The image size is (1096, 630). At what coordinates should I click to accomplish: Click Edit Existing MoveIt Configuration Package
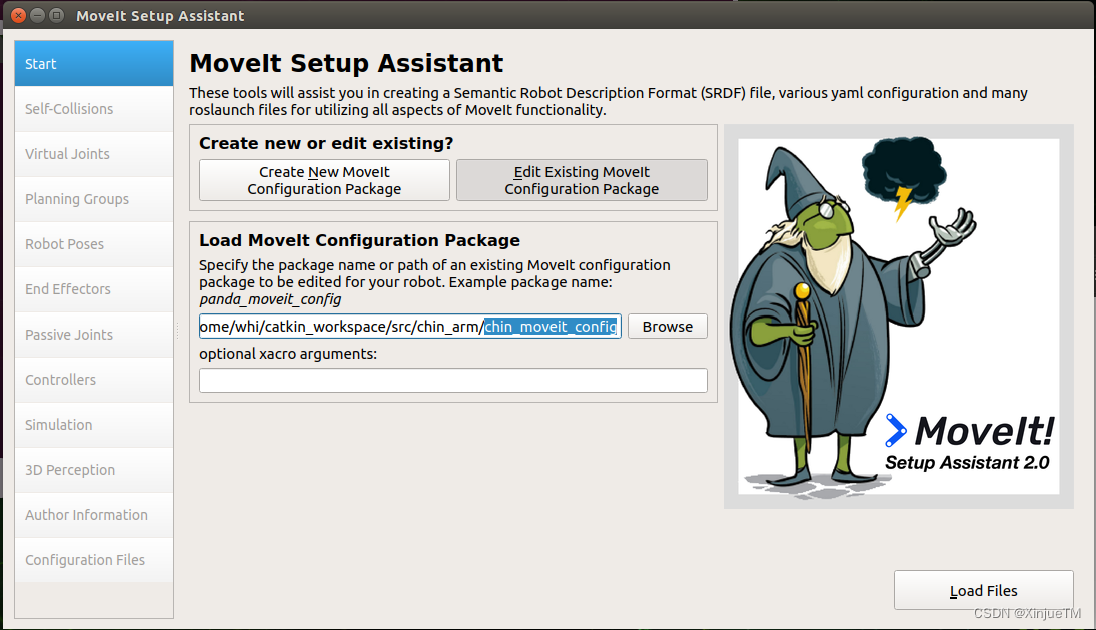[x=582, y=180]
